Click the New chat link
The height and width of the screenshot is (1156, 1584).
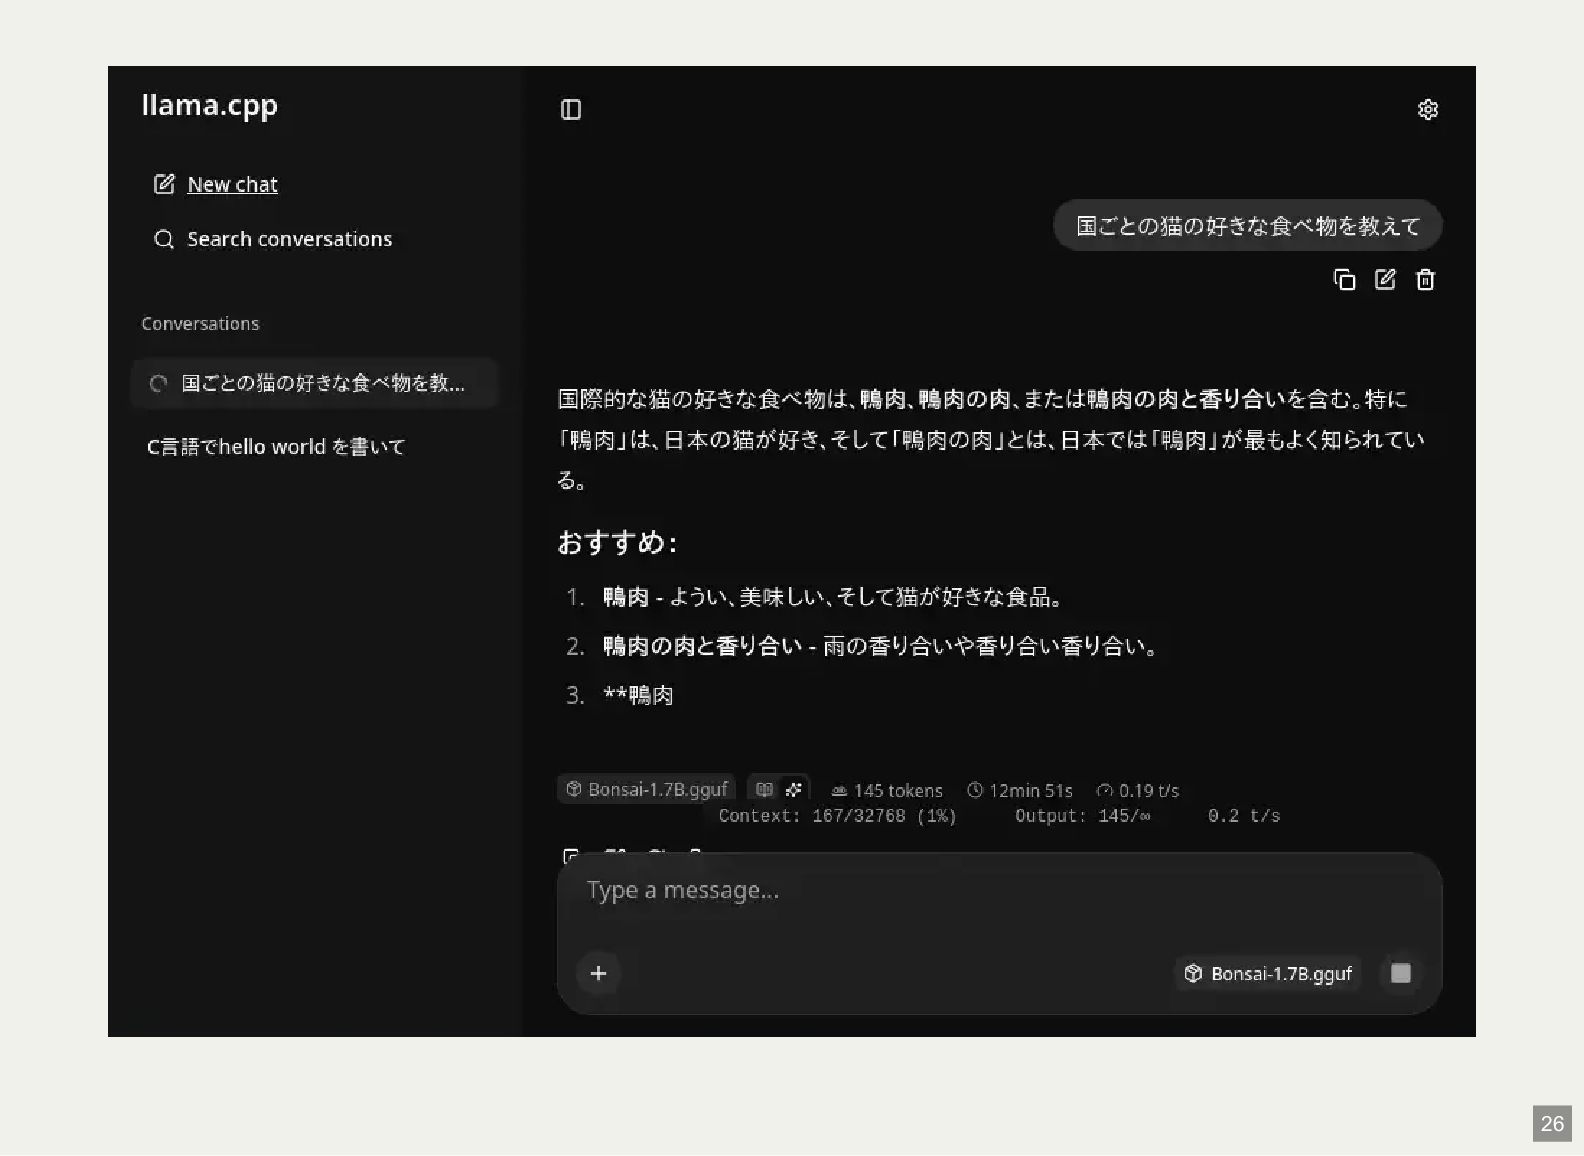(232, 184)
